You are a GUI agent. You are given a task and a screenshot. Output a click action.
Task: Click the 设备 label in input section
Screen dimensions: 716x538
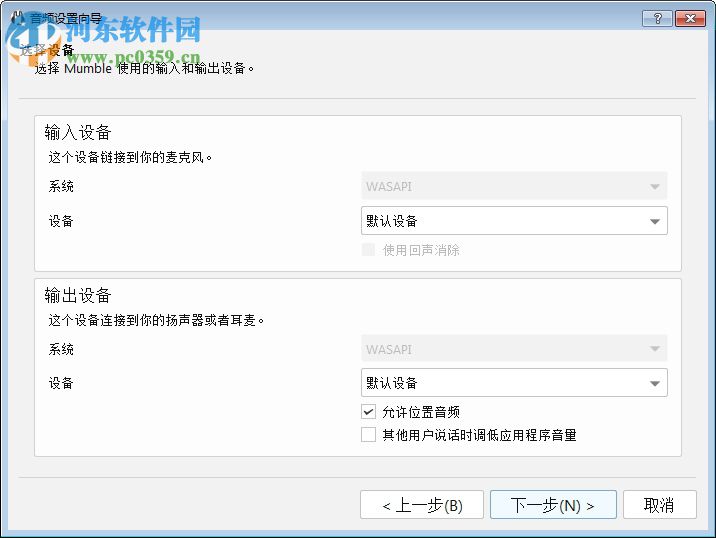(61, 221)
